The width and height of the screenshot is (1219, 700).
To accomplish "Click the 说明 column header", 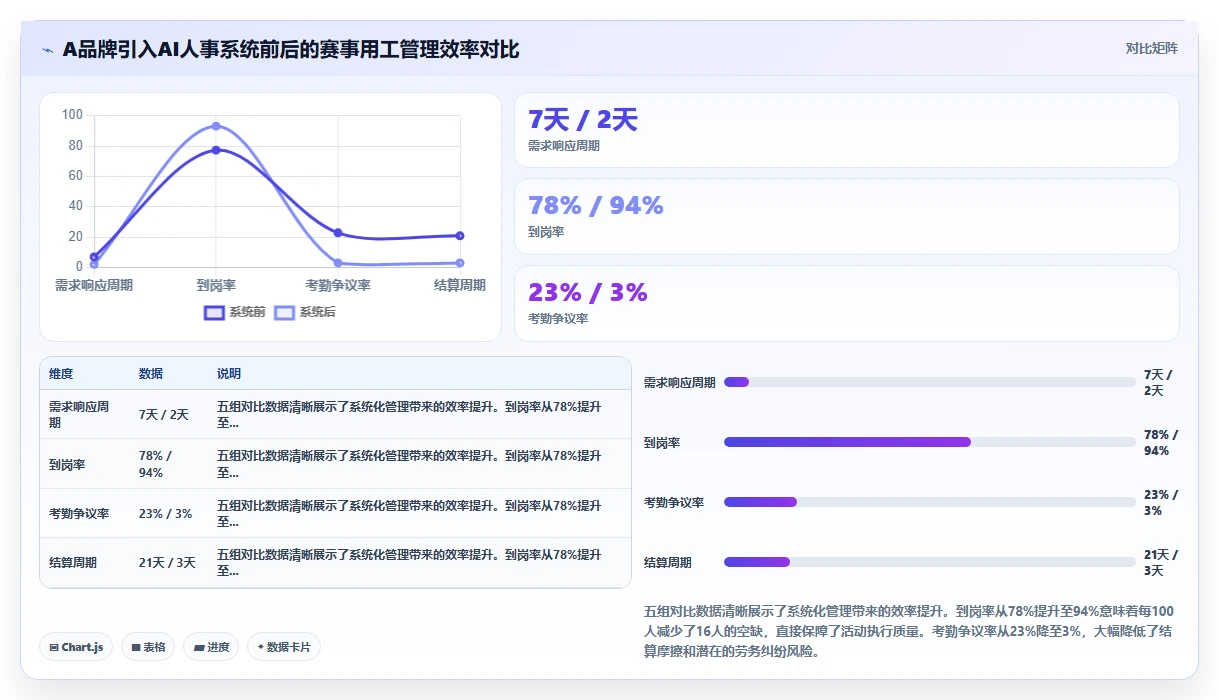I will click(x=229, y=374).
